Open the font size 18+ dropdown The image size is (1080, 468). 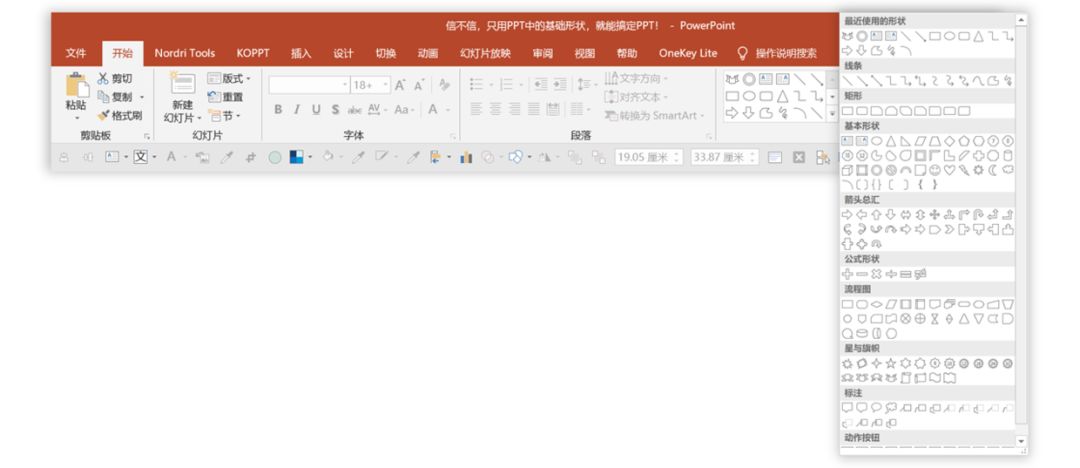(386, 85)
